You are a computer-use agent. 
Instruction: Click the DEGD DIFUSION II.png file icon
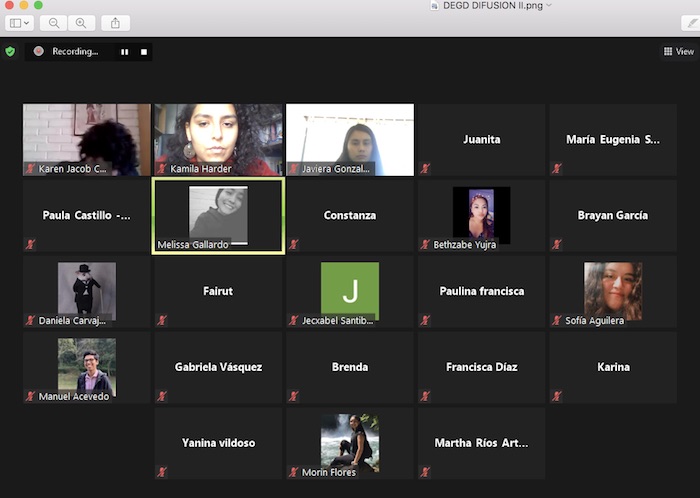[433, 5]
